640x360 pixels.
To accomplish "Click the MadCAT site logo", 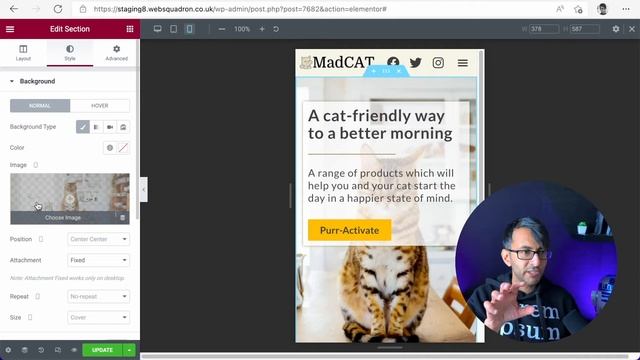I will point(337,62).
